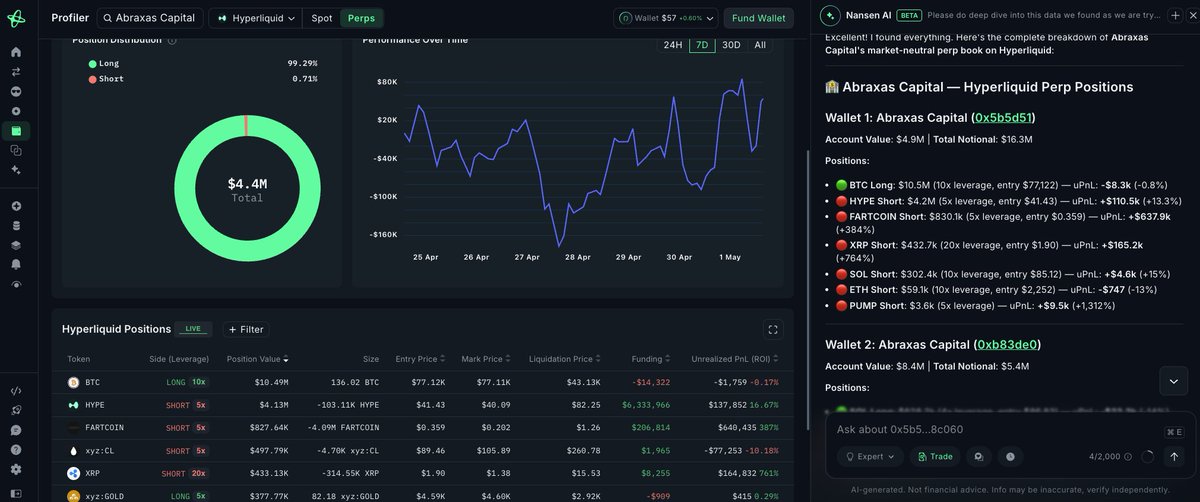The width and height of the screenshot is (1200, 502).
Task: Open the chat history clock icon
Action: [x=1009, y=456]
